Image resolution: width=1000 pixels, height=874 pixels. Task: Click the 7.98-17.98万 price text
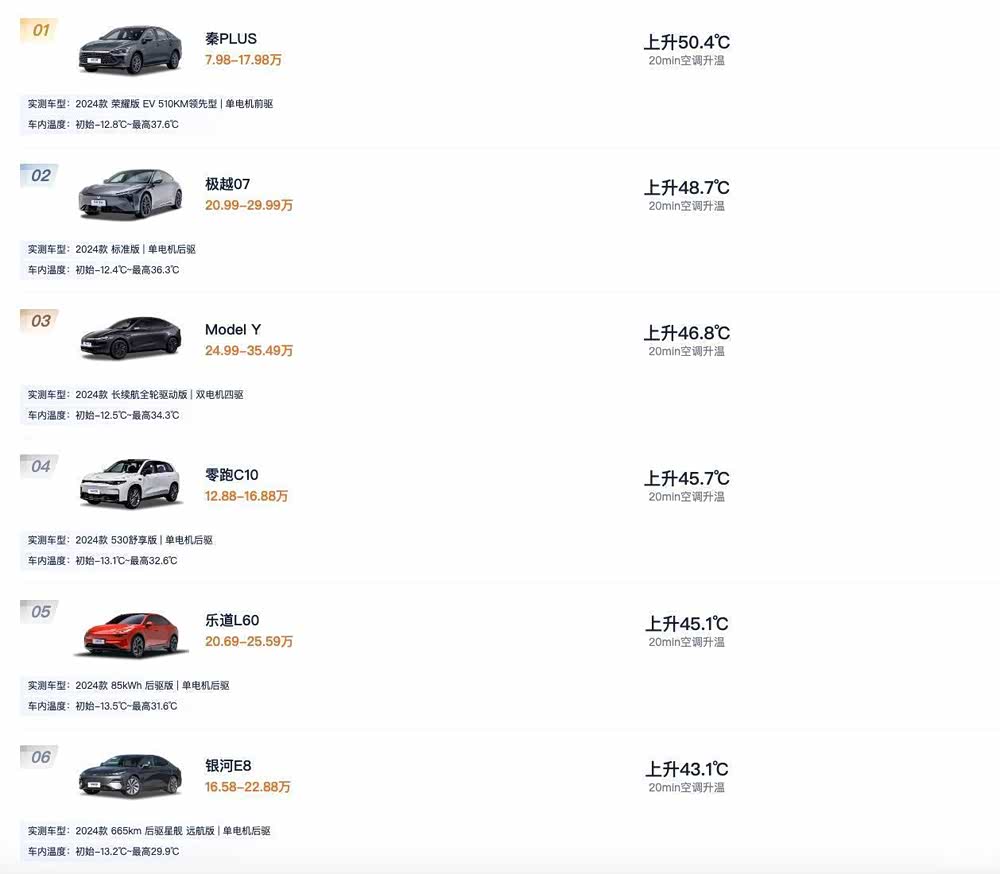pos(243,60)
